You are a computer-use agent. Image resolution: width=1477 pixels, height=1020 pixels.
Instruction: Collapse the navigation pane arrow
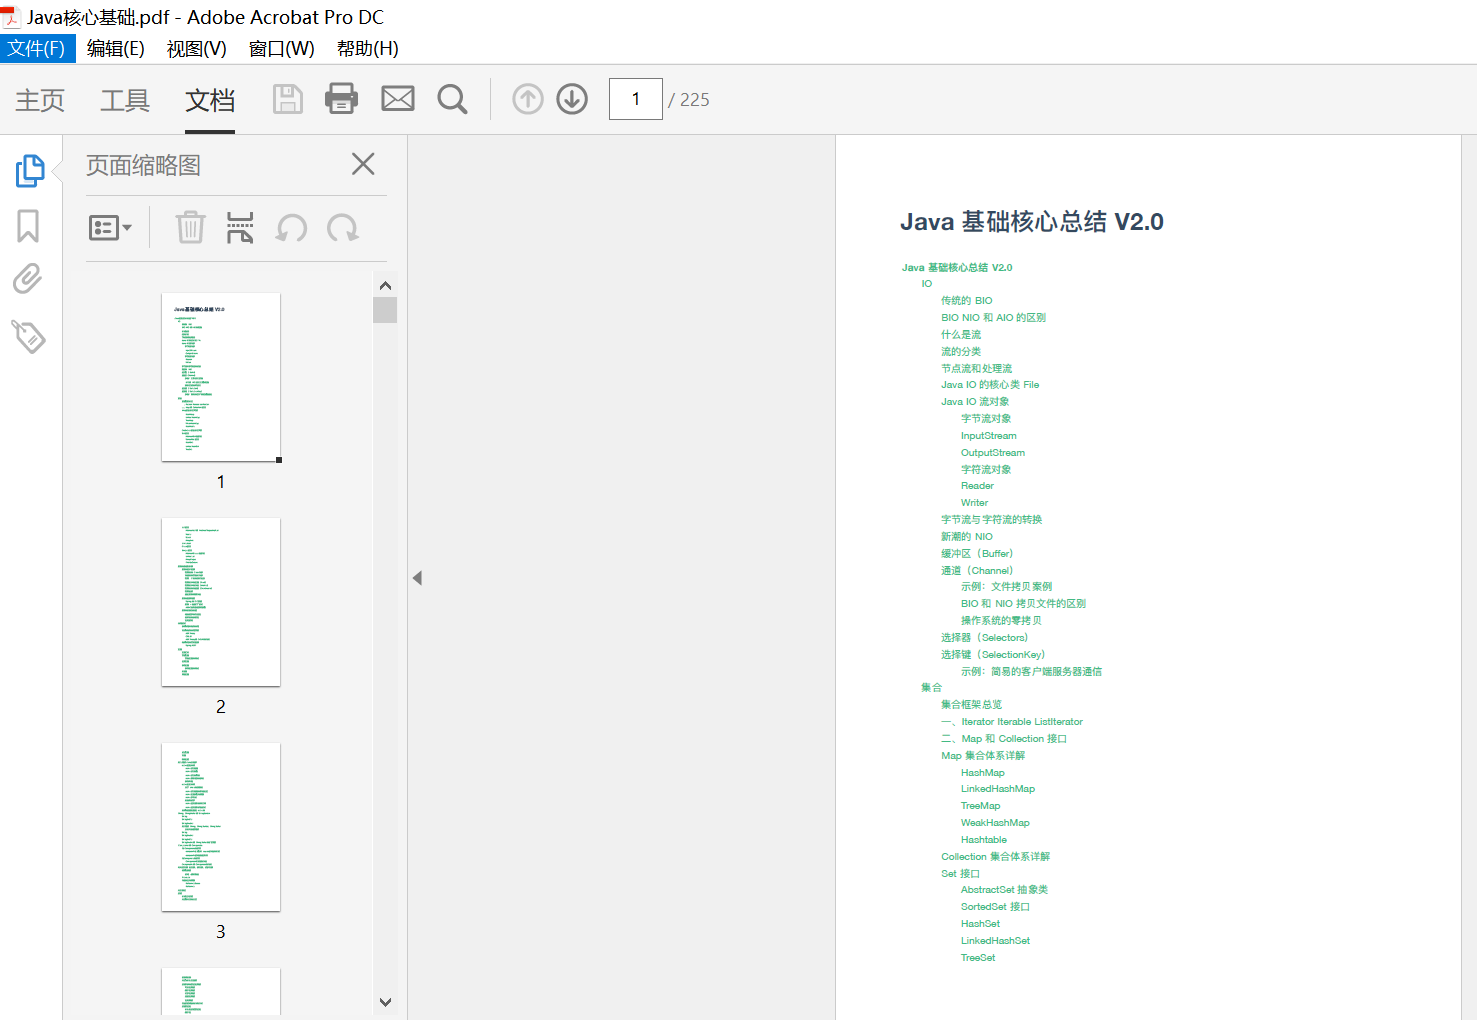pos(417,578)
